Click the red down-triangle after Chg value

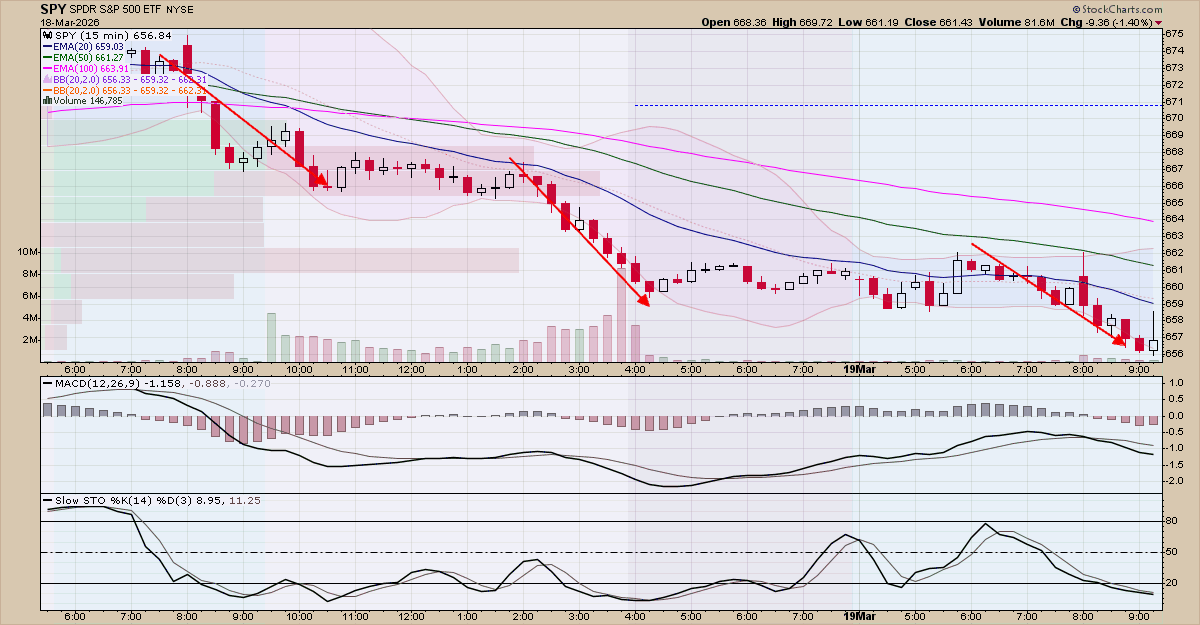pos(1158,22)
